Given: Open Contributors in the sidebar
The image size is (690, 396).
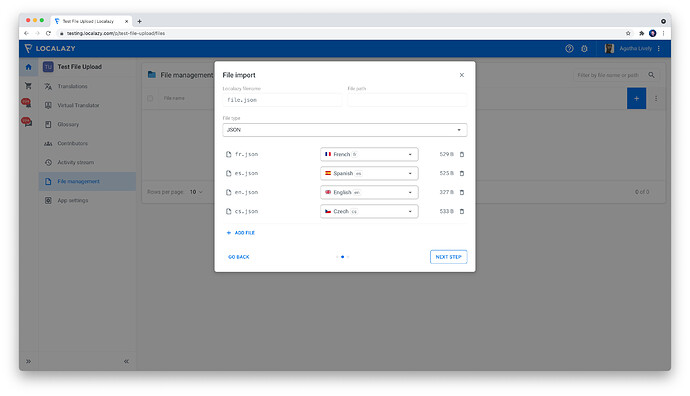Looking at the screenshot, I should [x=87, y=143].
